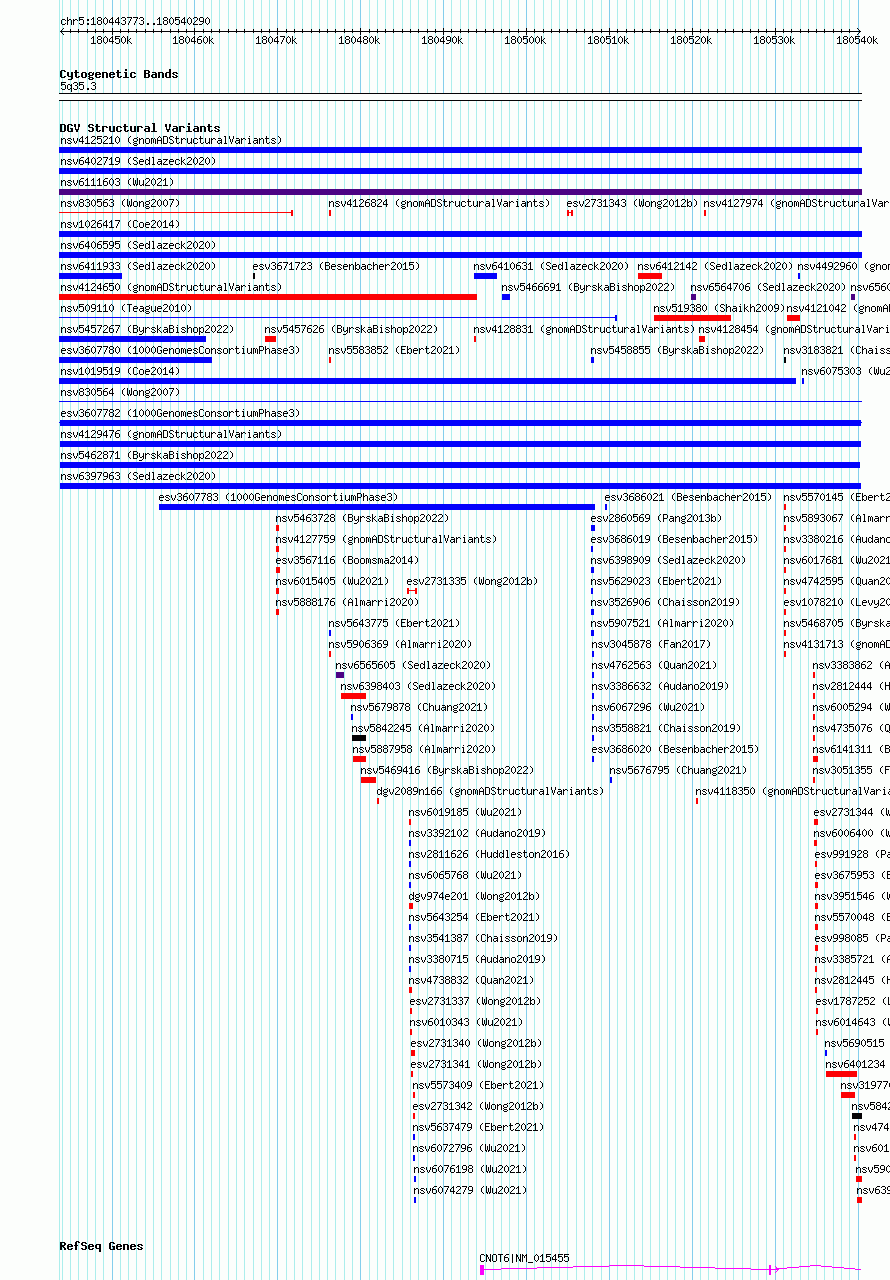Open esv2731343 (Wong2012b) variant
This screenshot has width=890, height=1280.
(631, 203)
